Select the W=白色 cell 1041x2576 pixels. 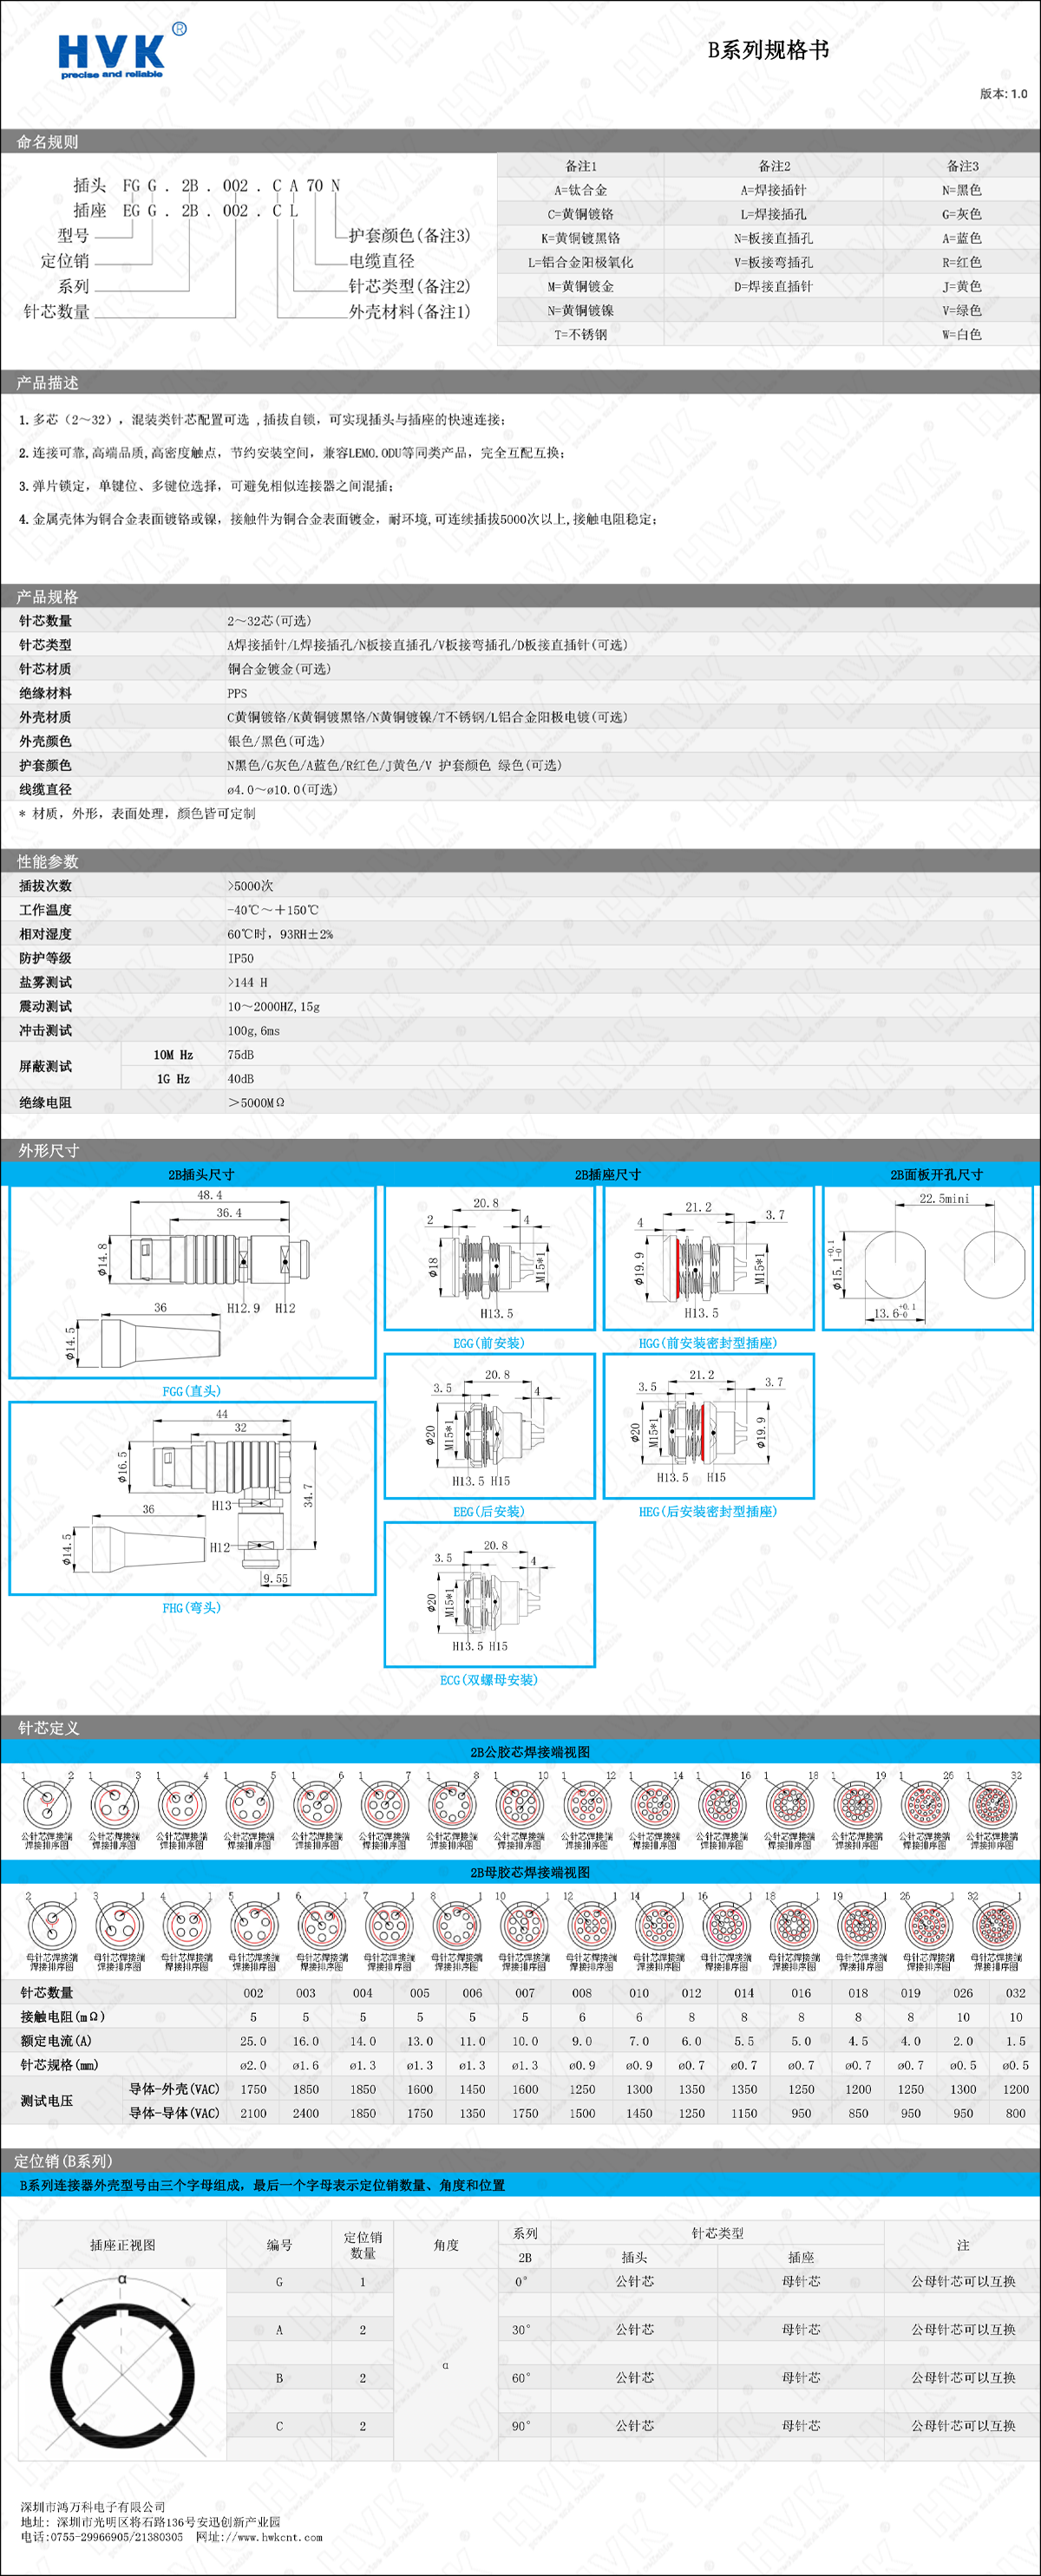point(961,334)
